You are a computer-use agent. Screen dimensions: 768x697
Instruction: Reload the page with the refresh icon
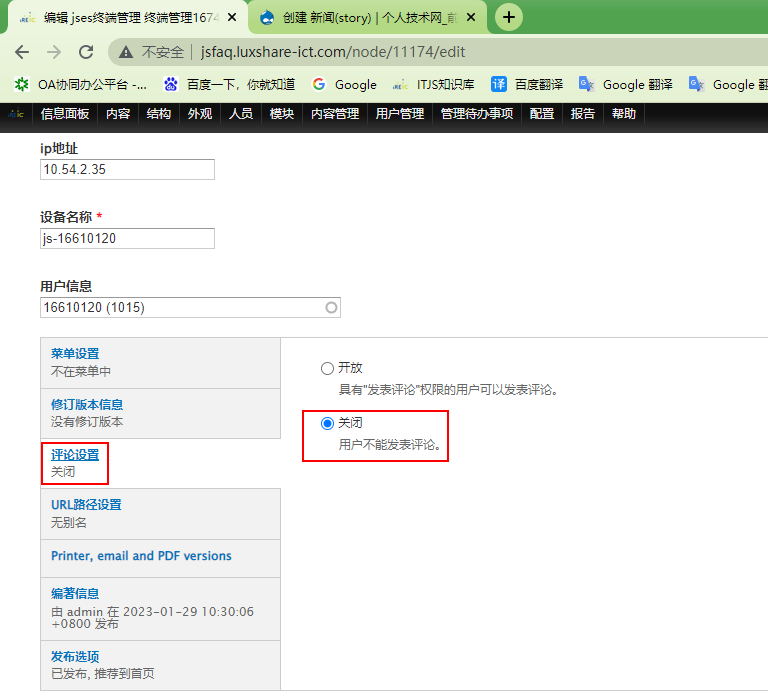coord(86,52)
